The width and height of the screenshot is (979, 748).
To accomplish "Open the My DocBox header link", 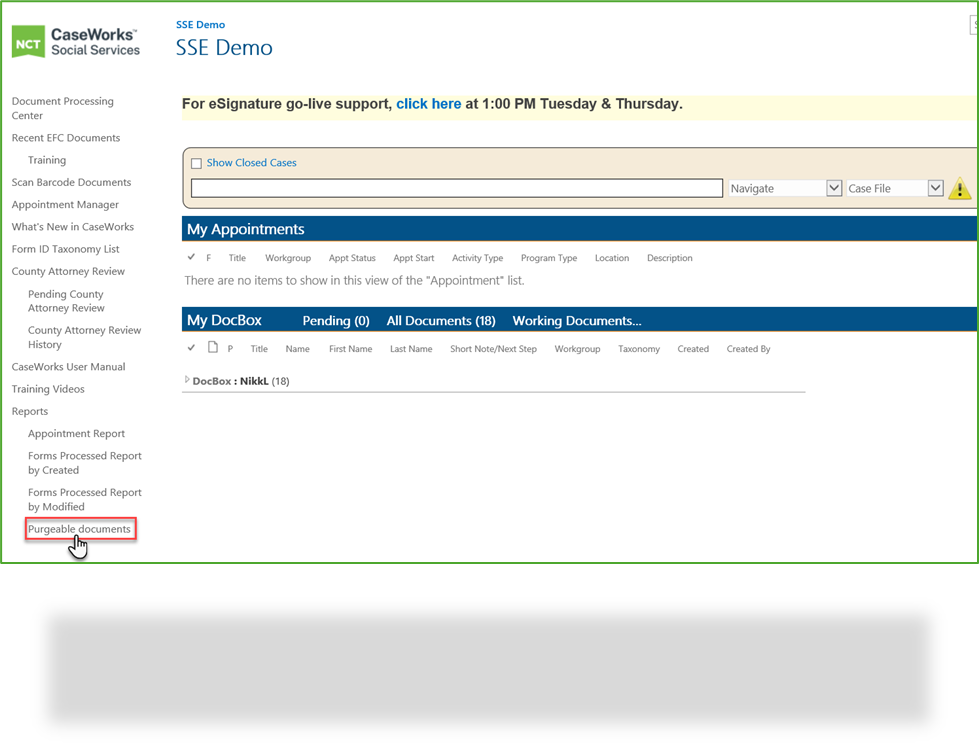I will (x=224, y=320).
